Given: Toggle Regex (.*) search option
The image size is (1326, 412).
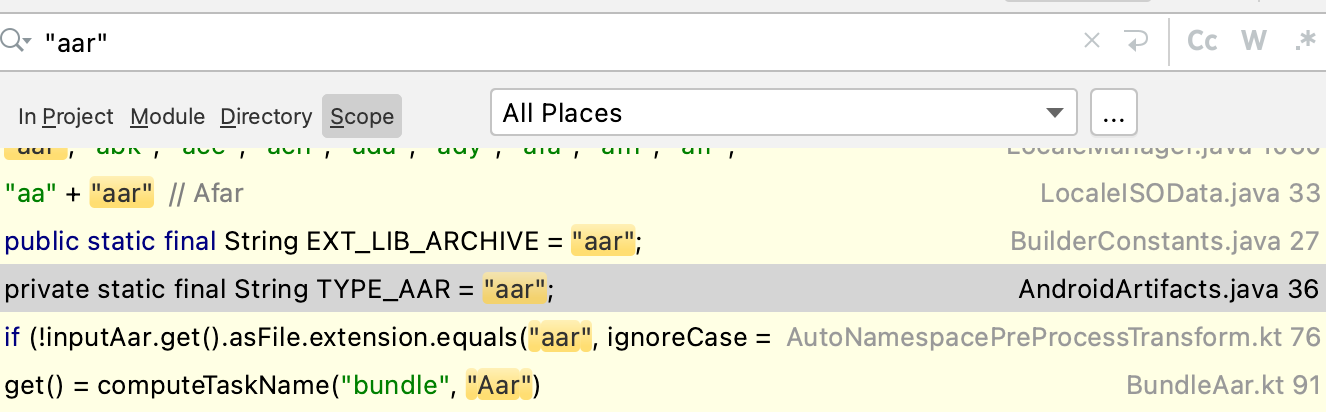Looking at the screenshot, I should click(1305, 41).
